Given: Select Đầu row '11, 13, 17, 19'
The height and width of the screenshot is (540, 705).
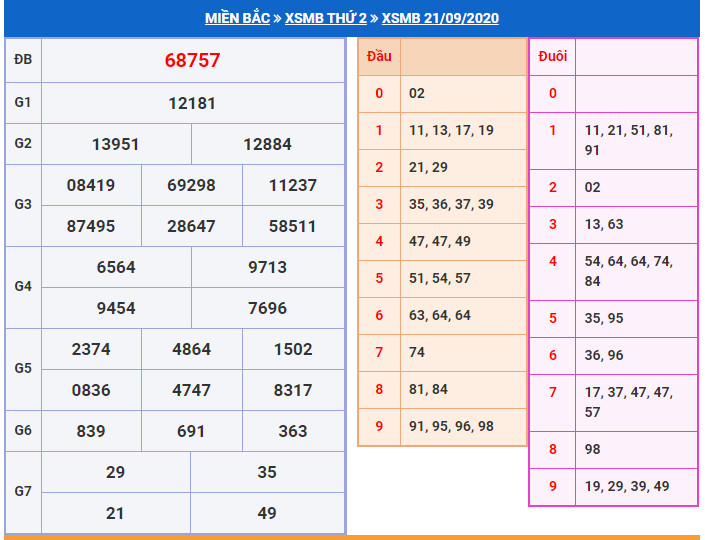Looking at the screenshot, I should pos(451,130).
